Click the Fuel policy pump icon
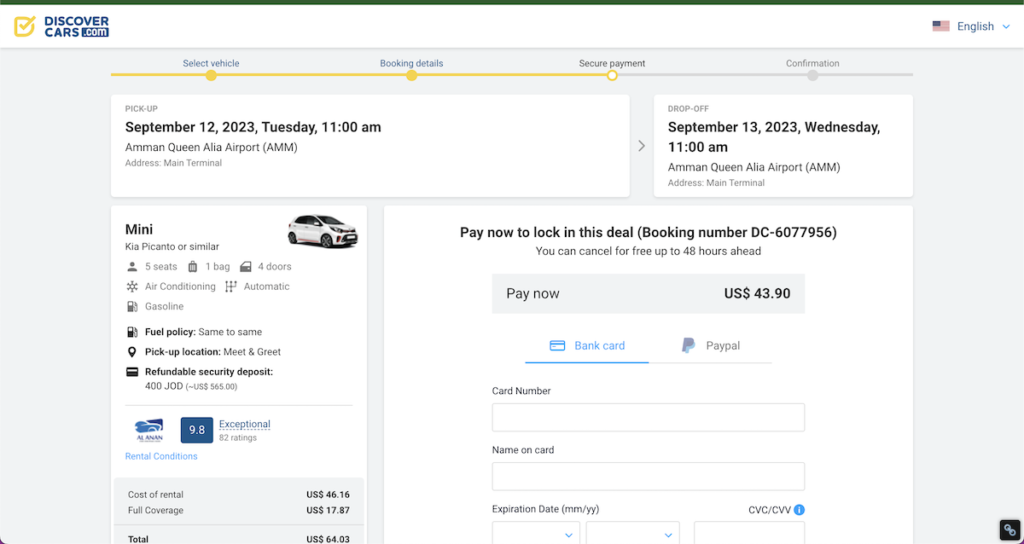 point(132,332)
